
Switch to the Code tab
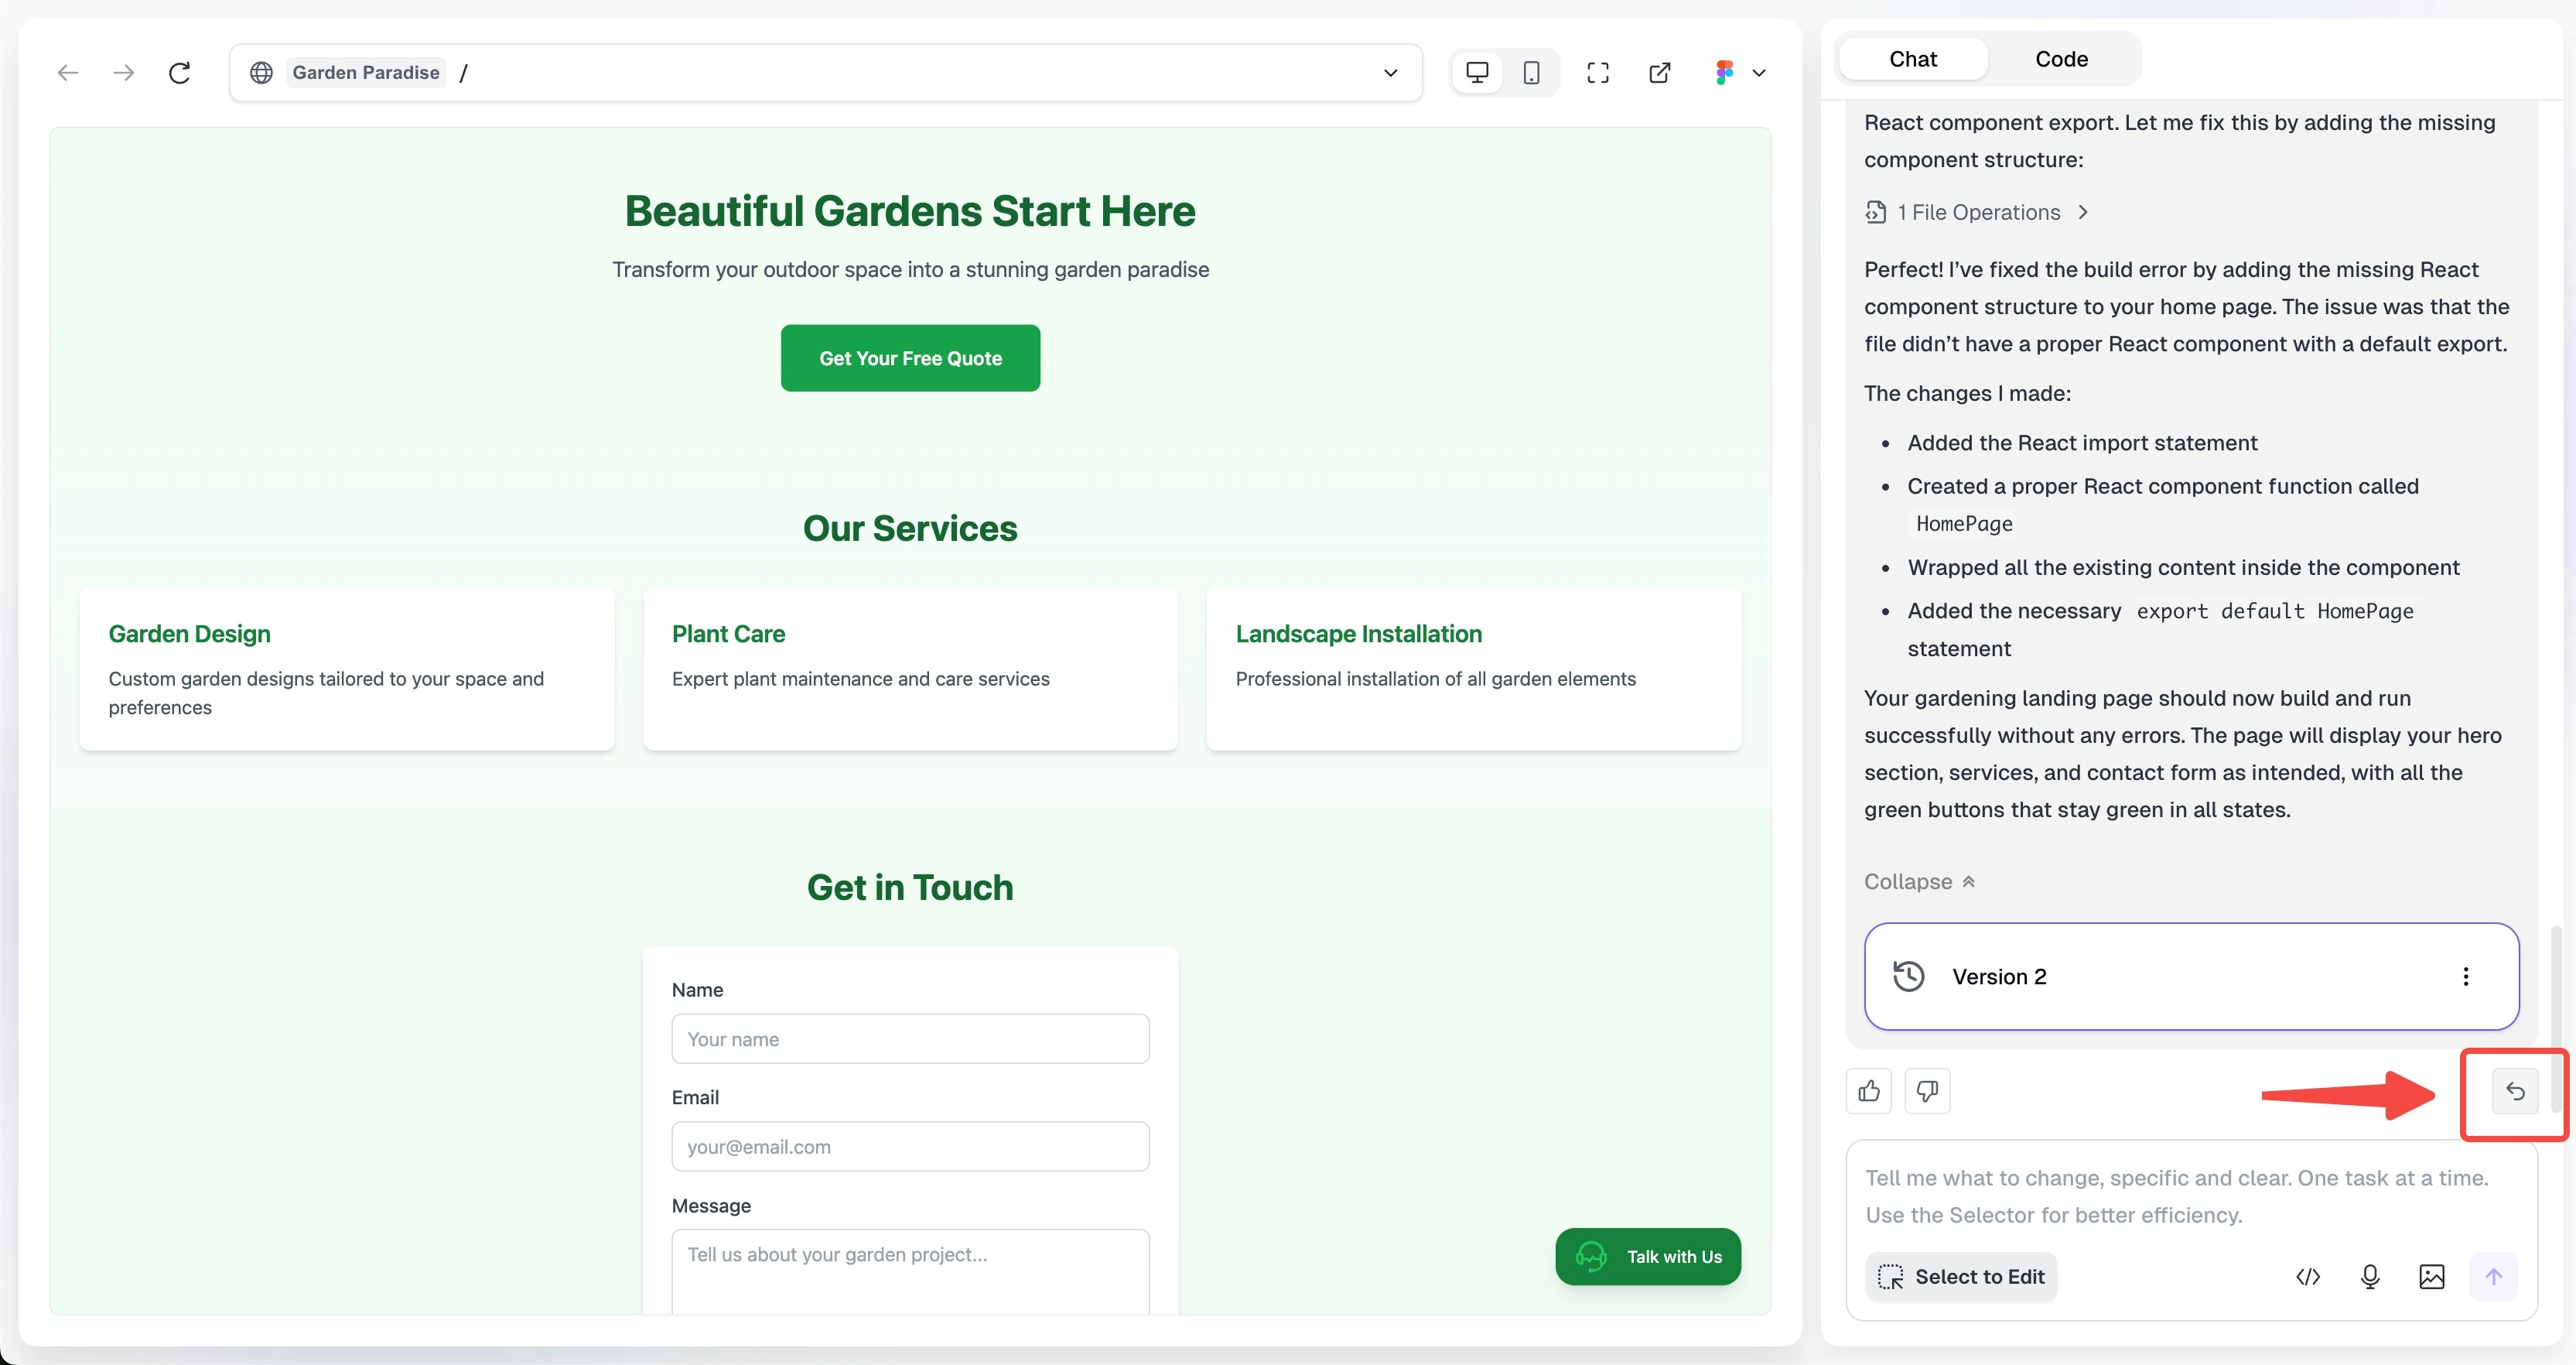coord(2061,59)
